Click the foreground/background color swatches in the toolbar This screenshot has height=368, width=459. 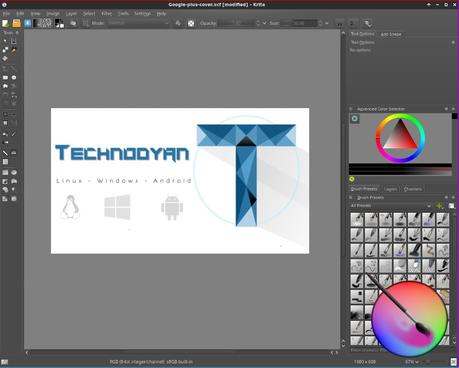point(59,23)
